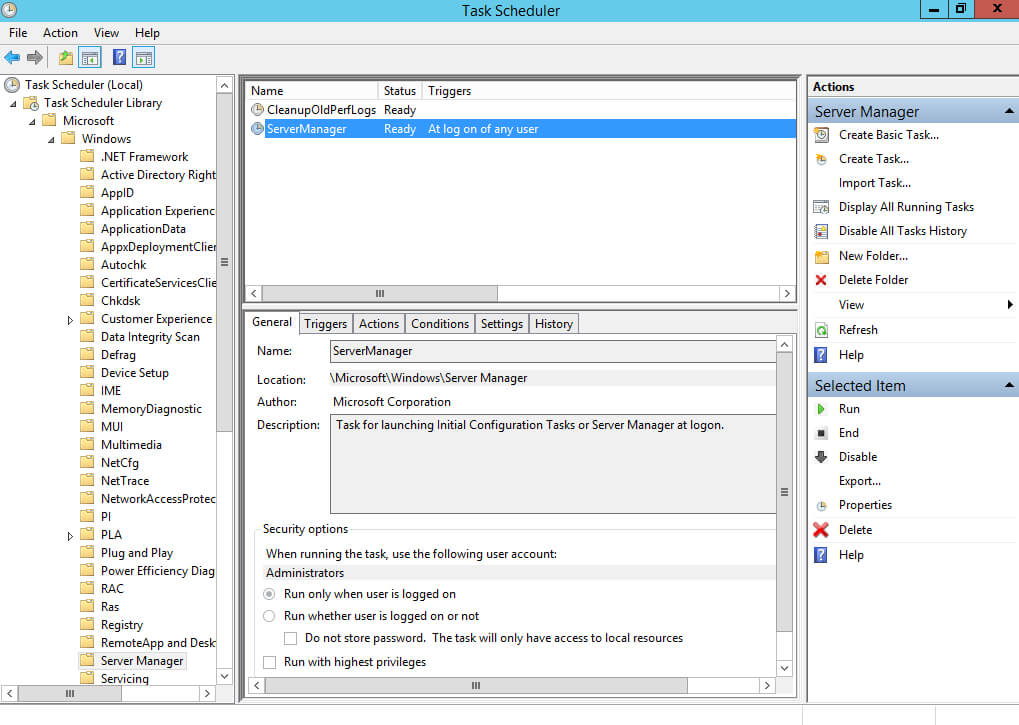Select the Plug and Play folder
The width and height of the screenshot is (1019, 725).
pos(136,553)
